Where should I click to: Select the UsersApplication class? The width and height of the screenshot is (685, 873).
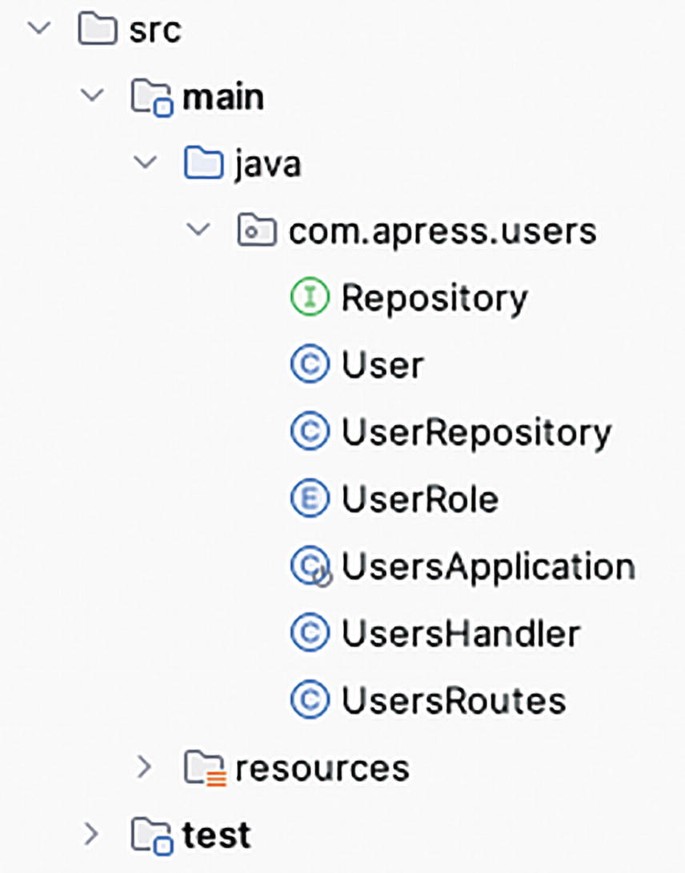pos(487,566)
